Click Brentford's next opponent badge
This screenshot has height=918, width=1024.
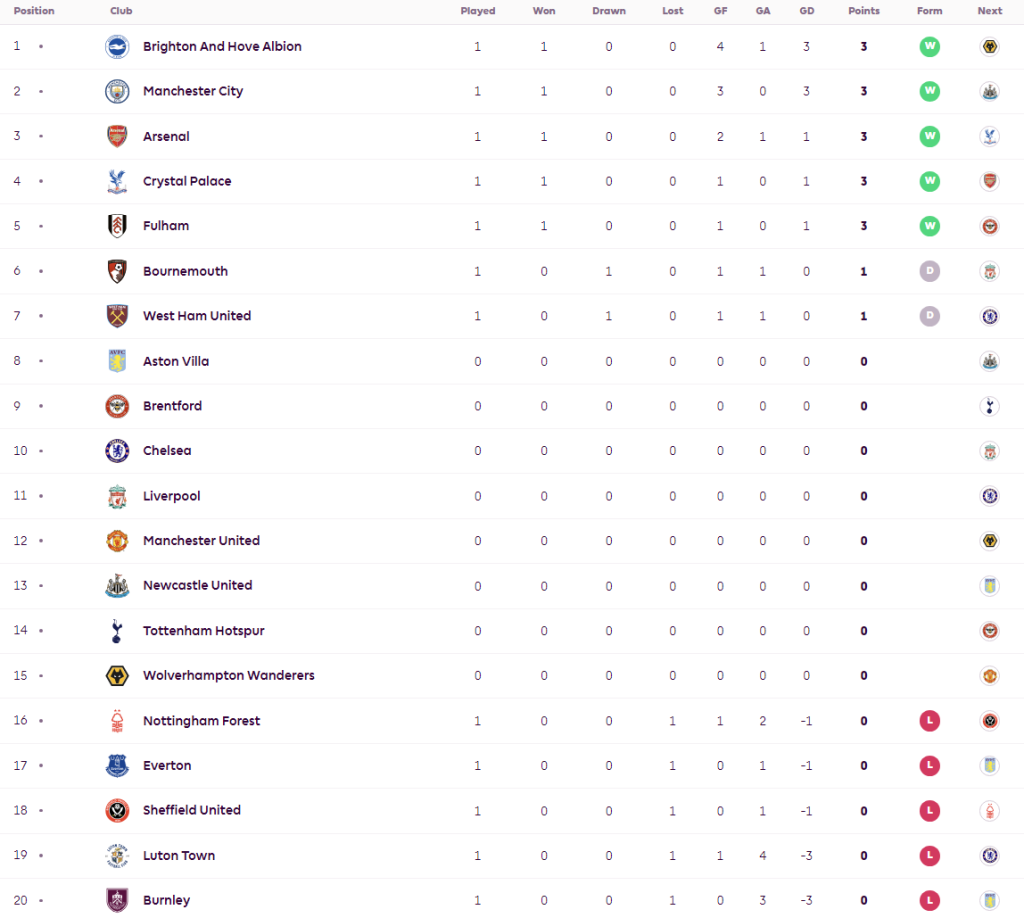coord(989,406)
